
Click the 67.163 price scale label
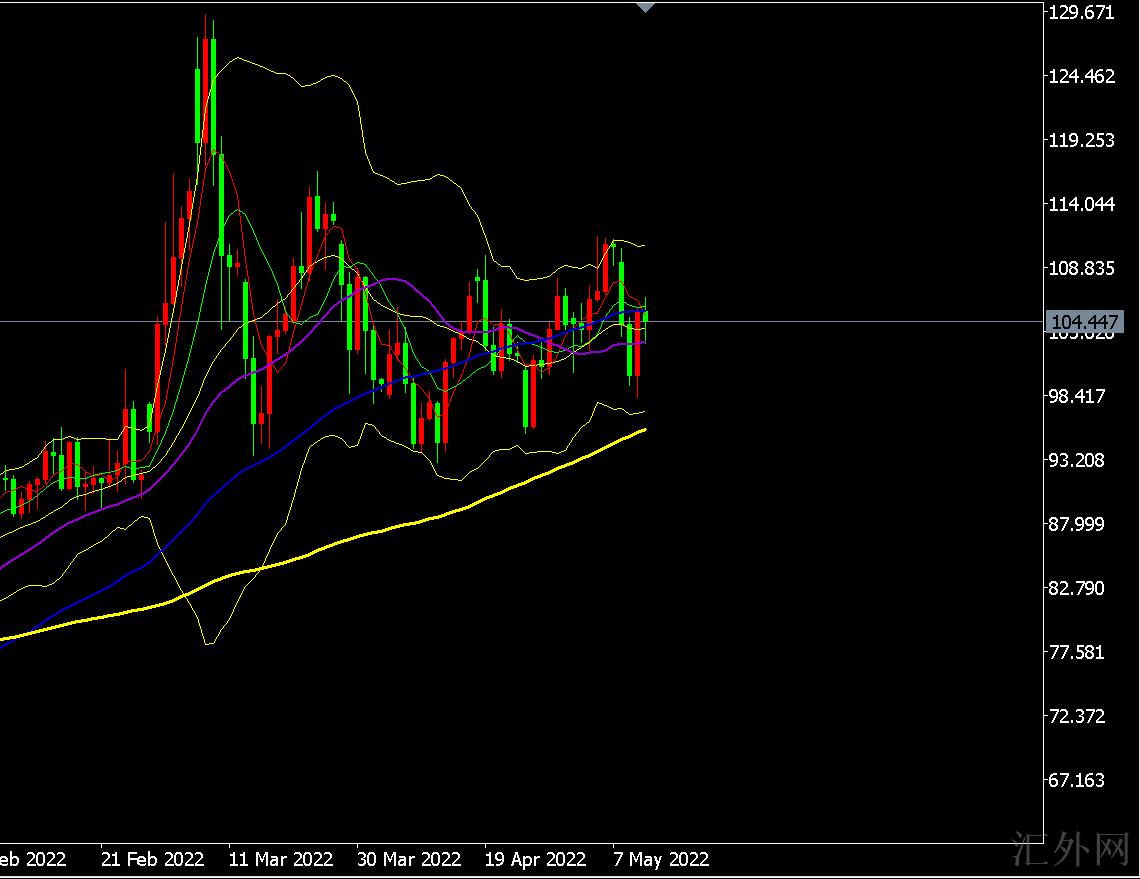coord(1078,780)
